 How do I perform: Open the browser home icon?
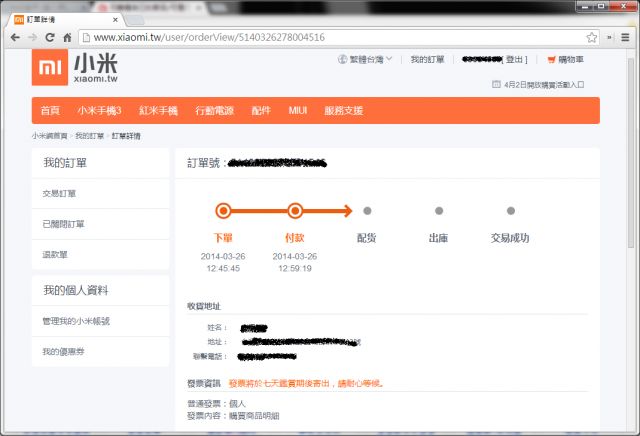click(x=67, y=38)
